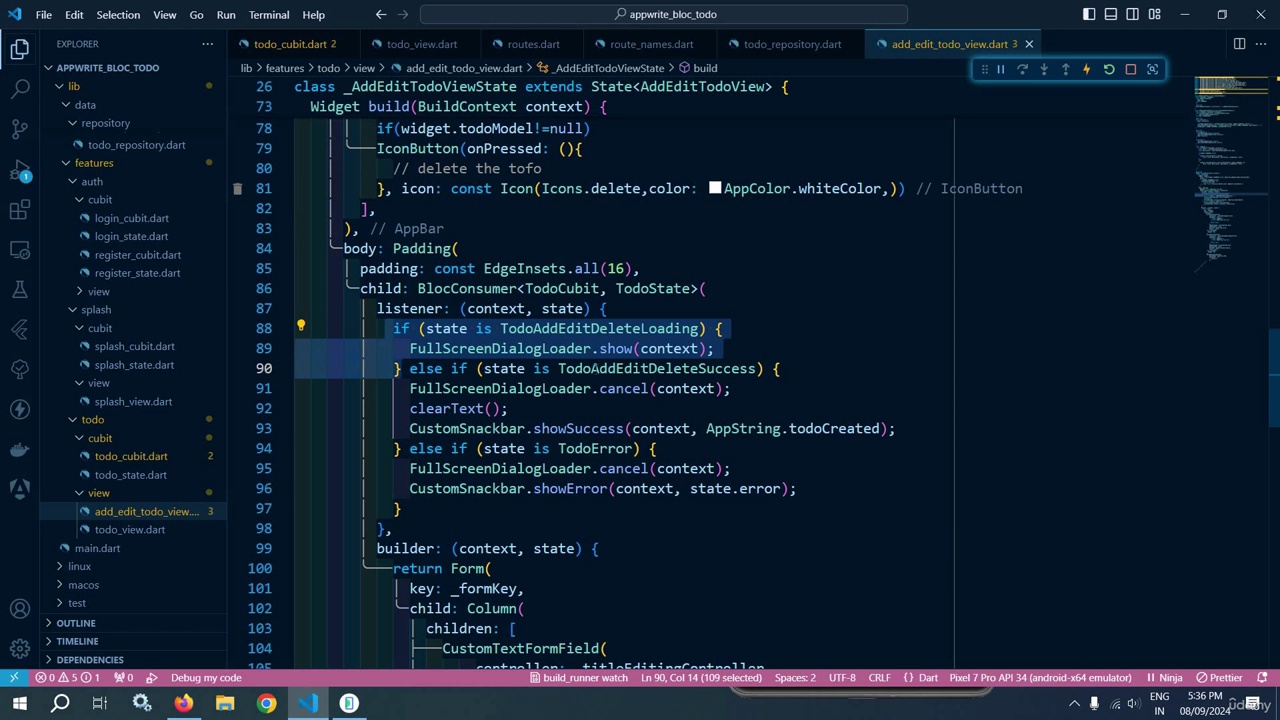Open the Run and Debug view
Screen dimensions: 1280x720
coord(20,170)
